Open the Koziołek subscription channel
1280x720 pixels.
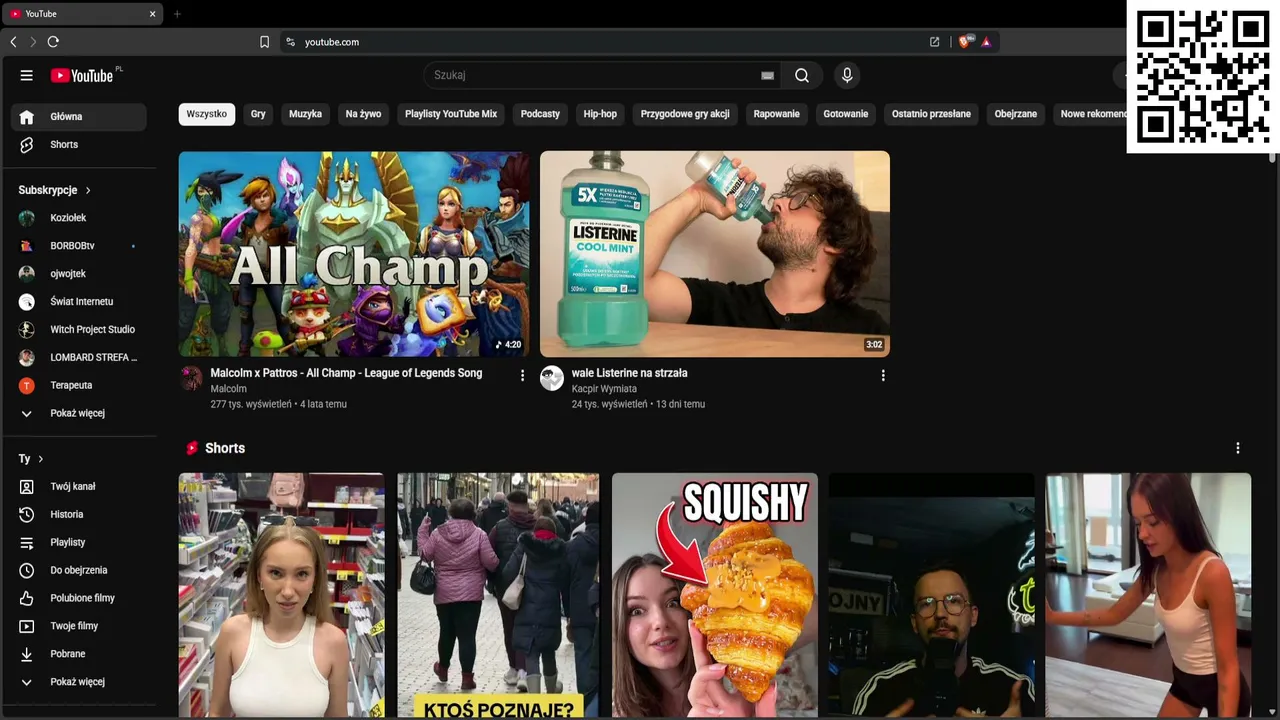coord(79,217)
